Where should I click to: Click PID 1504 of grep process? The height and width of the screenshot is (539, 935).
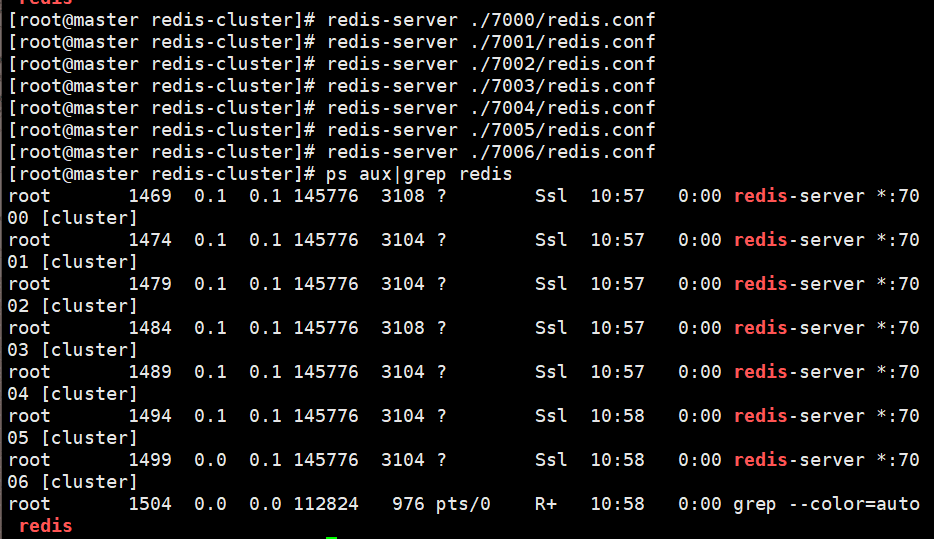point(150,505)
